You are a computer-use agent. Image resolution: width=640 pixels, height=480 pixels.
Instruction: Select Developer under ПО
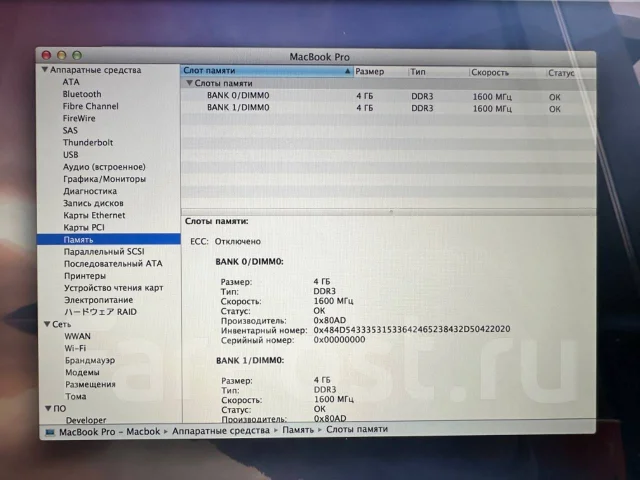pyautogui.click(x=86, y=420)
